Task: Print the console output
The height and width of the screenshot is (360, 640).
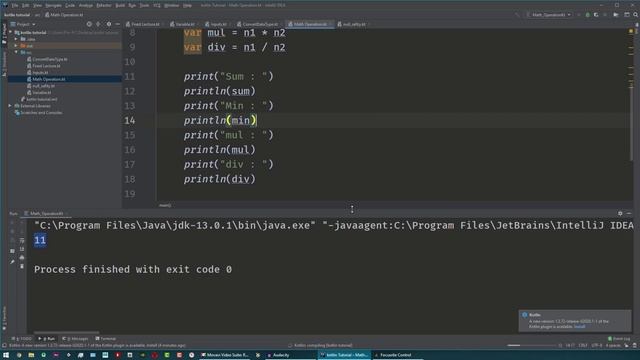Action: coord(22,258)
